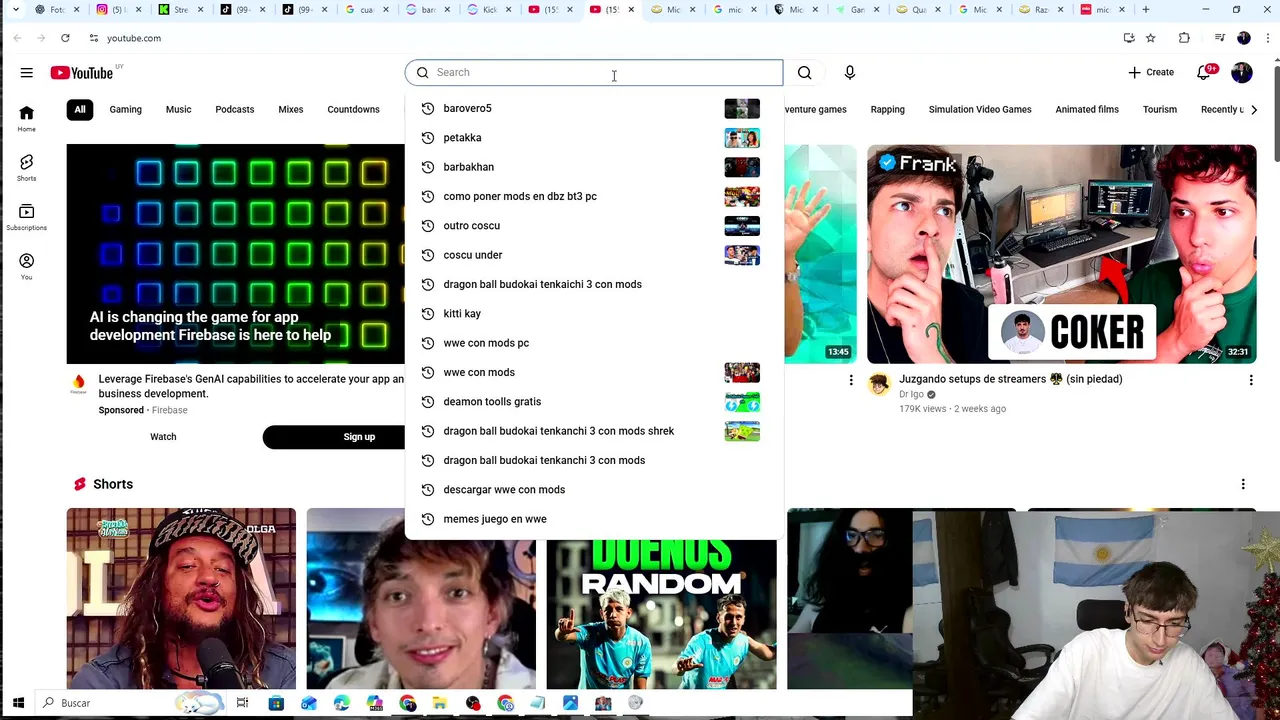Switch to the Instagram browser tab
This screenshot has width=1280, height=720.
click(x=117, y=10)
